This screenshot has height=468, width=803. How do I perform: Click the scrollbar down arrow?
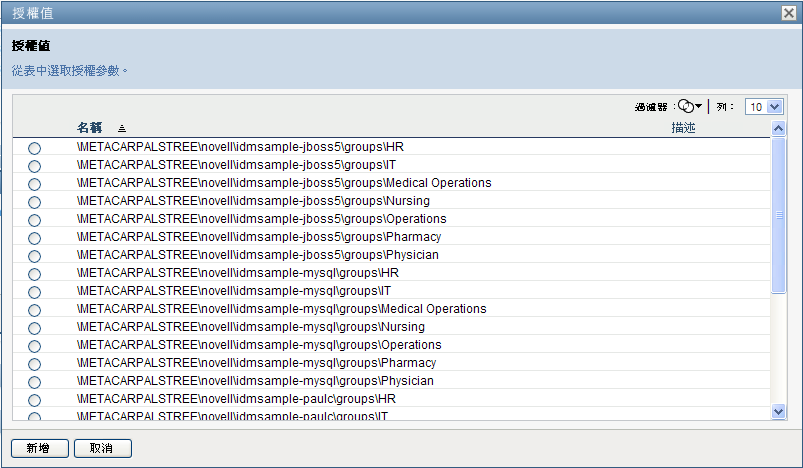coord(778,411)
